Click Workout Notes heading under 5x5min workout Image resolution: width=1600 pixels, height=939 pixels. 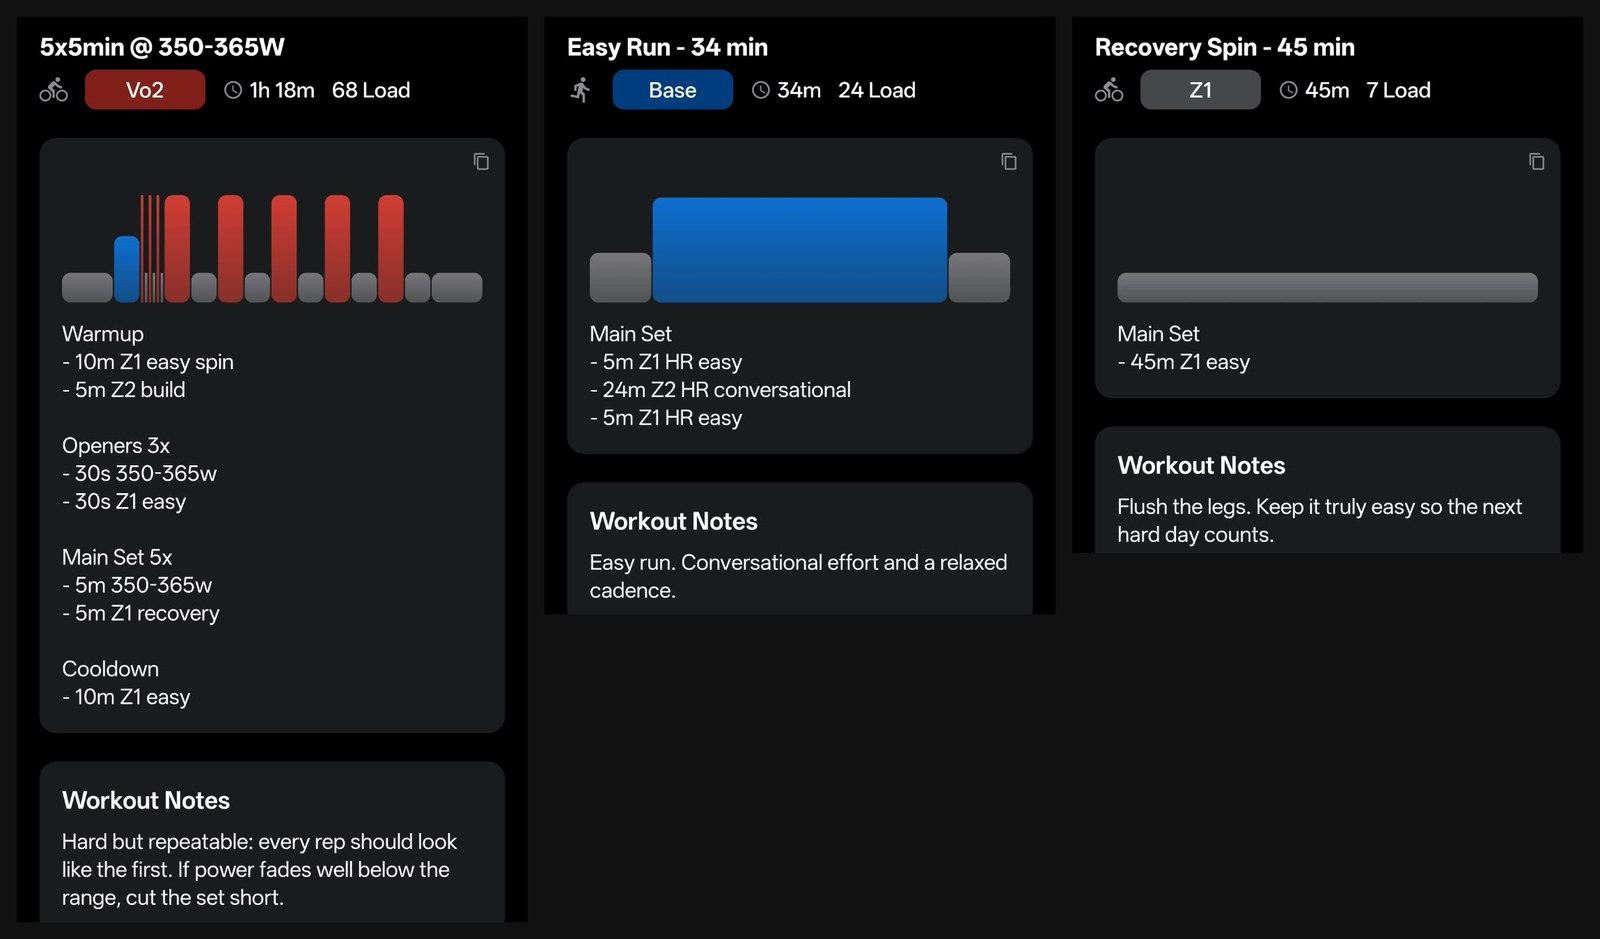click(x=146, y=800)
